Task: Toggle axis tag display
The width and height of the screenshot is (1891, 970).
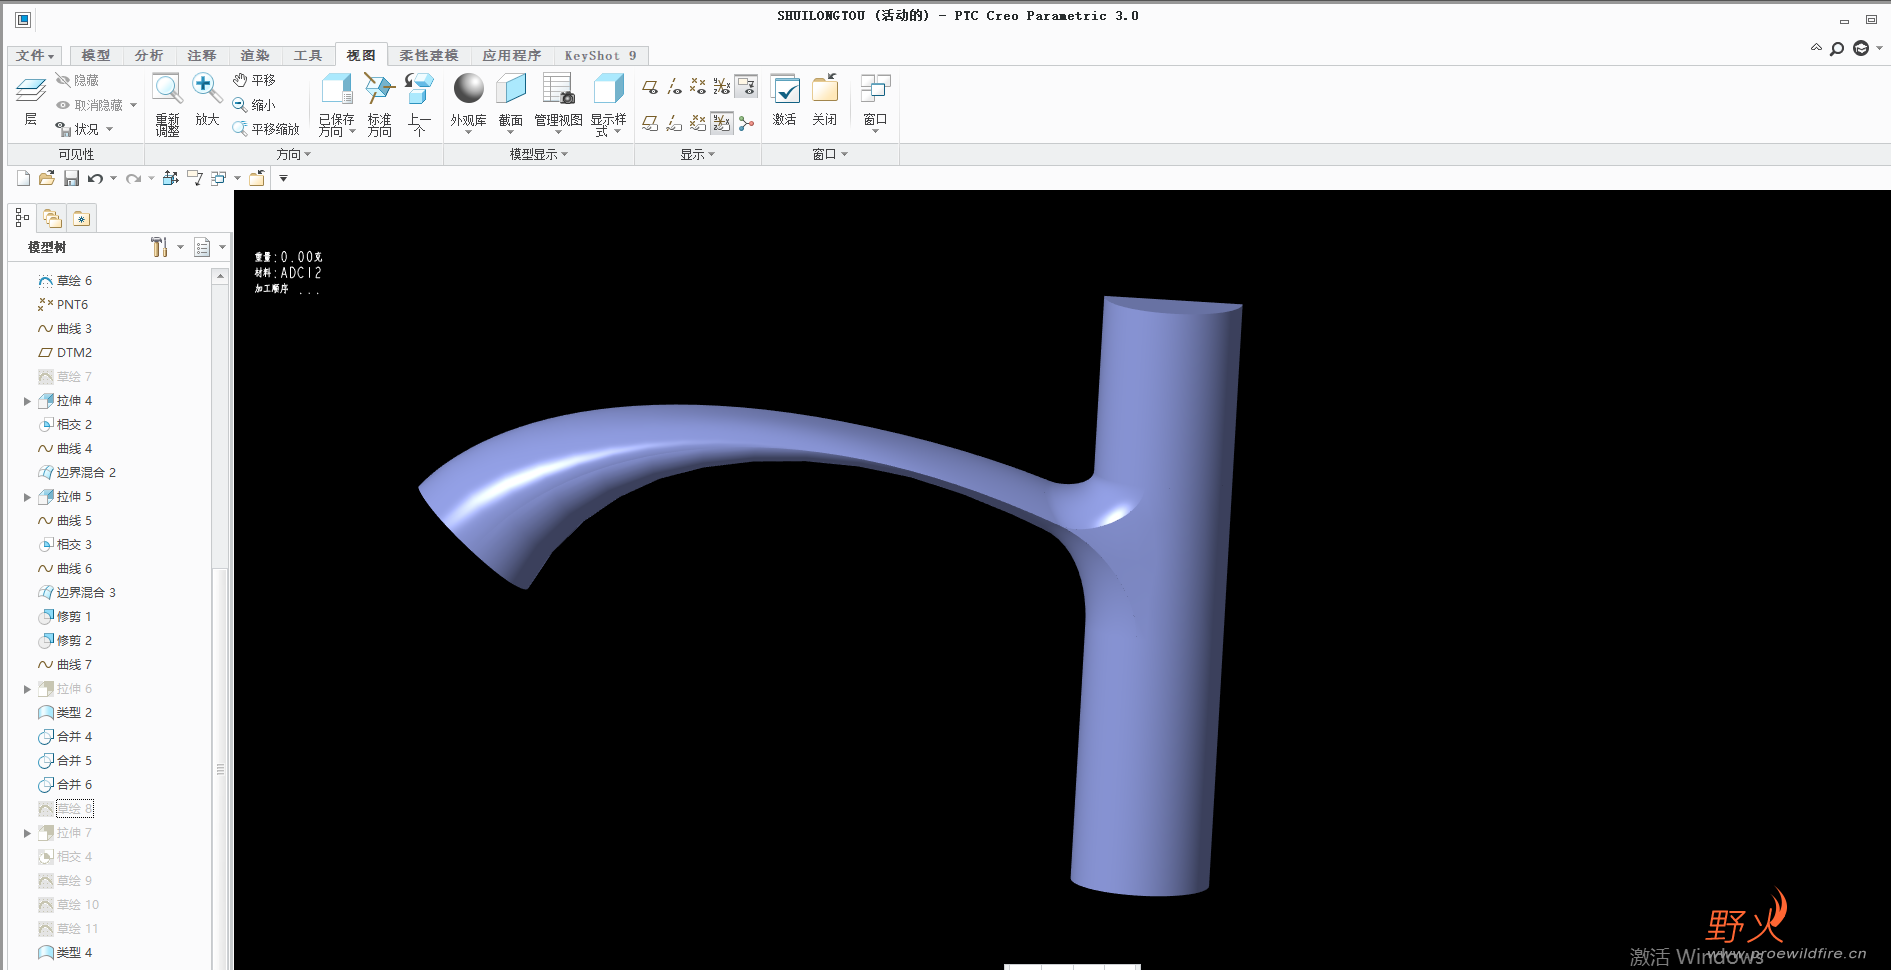Action: click(674, 123)
